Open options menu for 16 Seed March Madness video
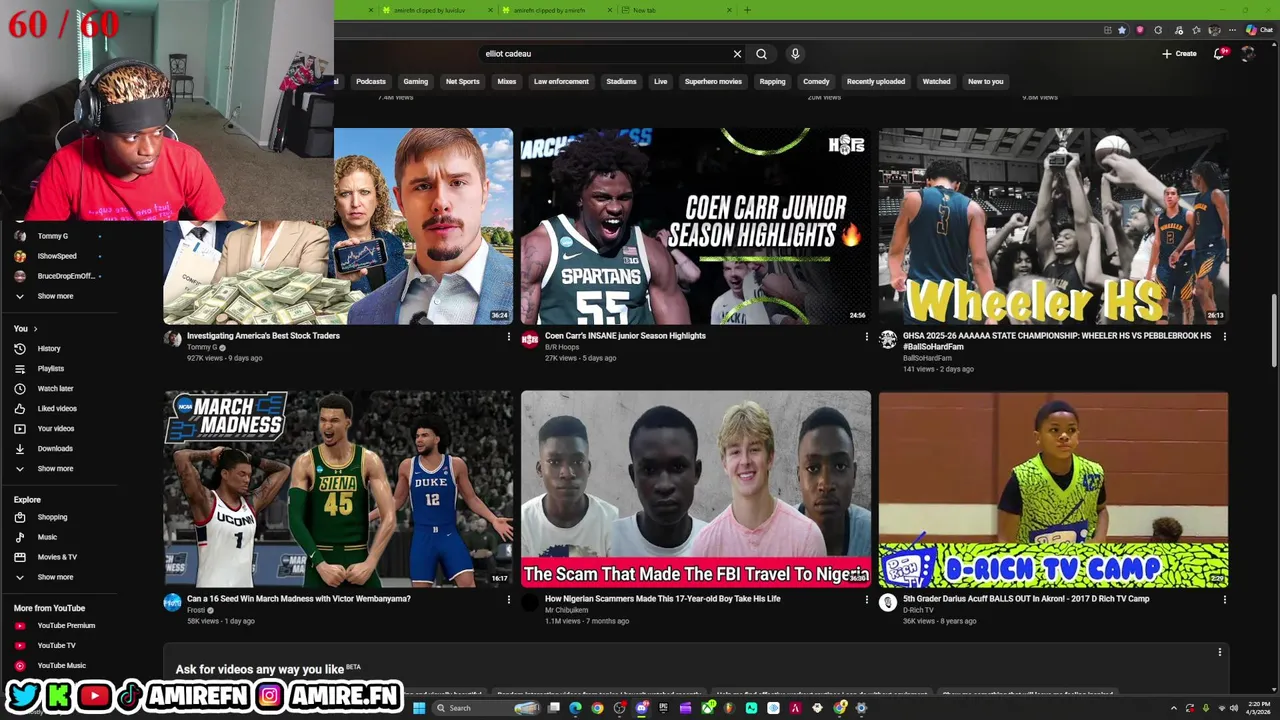 pyautogui.click(x=508, y=599)
